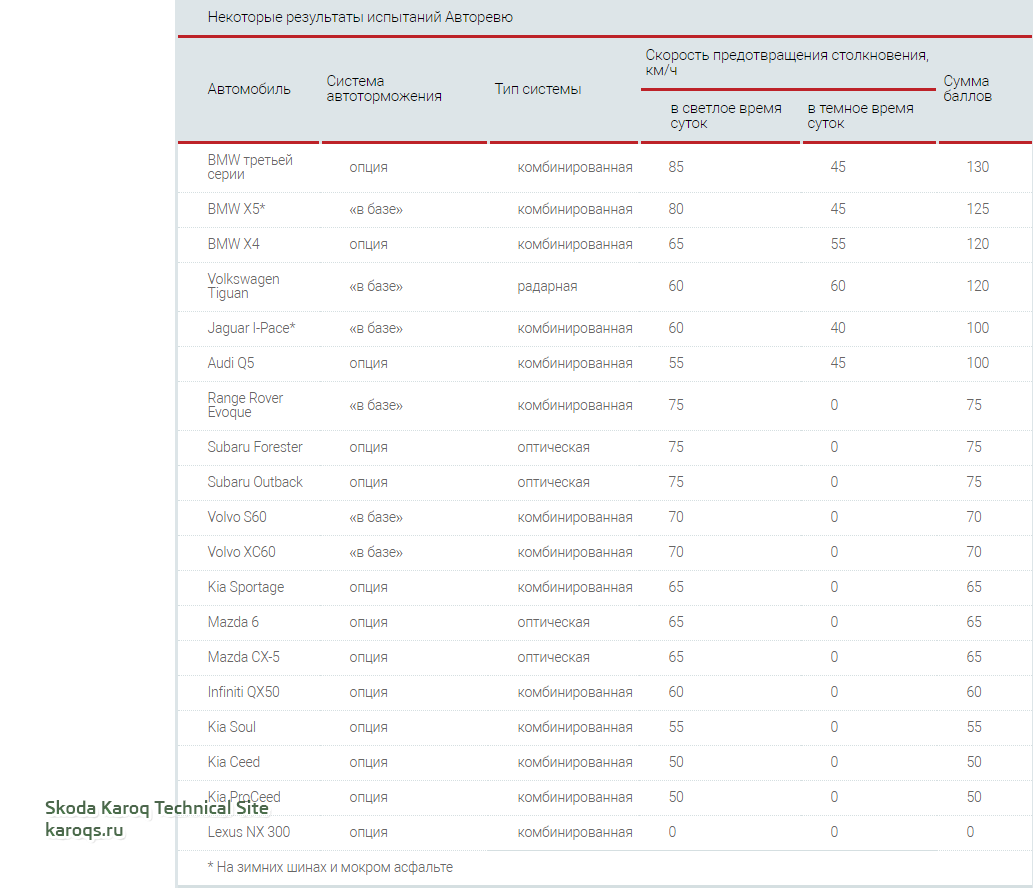Select the 'Kia Soul' car name
The width and height of the screenshot is (1033, 889).
click(231, 727)
